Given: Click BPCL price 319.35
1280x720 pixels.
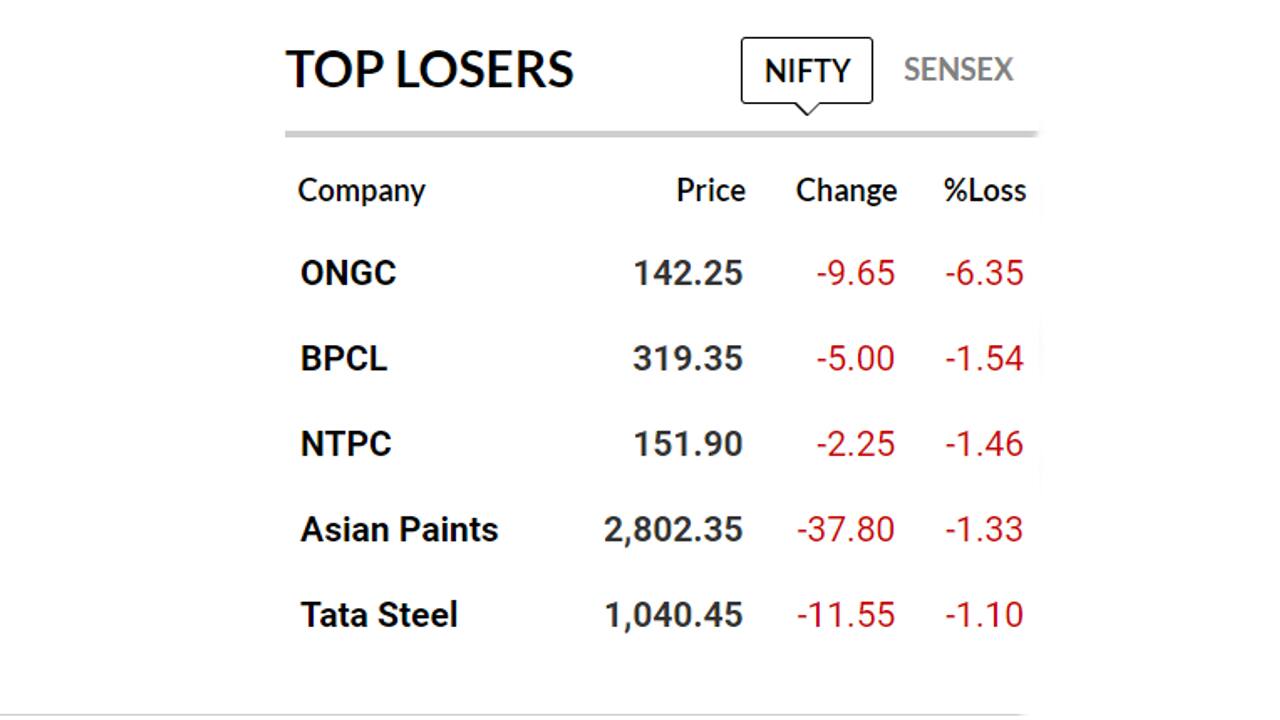Looking at the screenshot, I should (x=688, y=359).
